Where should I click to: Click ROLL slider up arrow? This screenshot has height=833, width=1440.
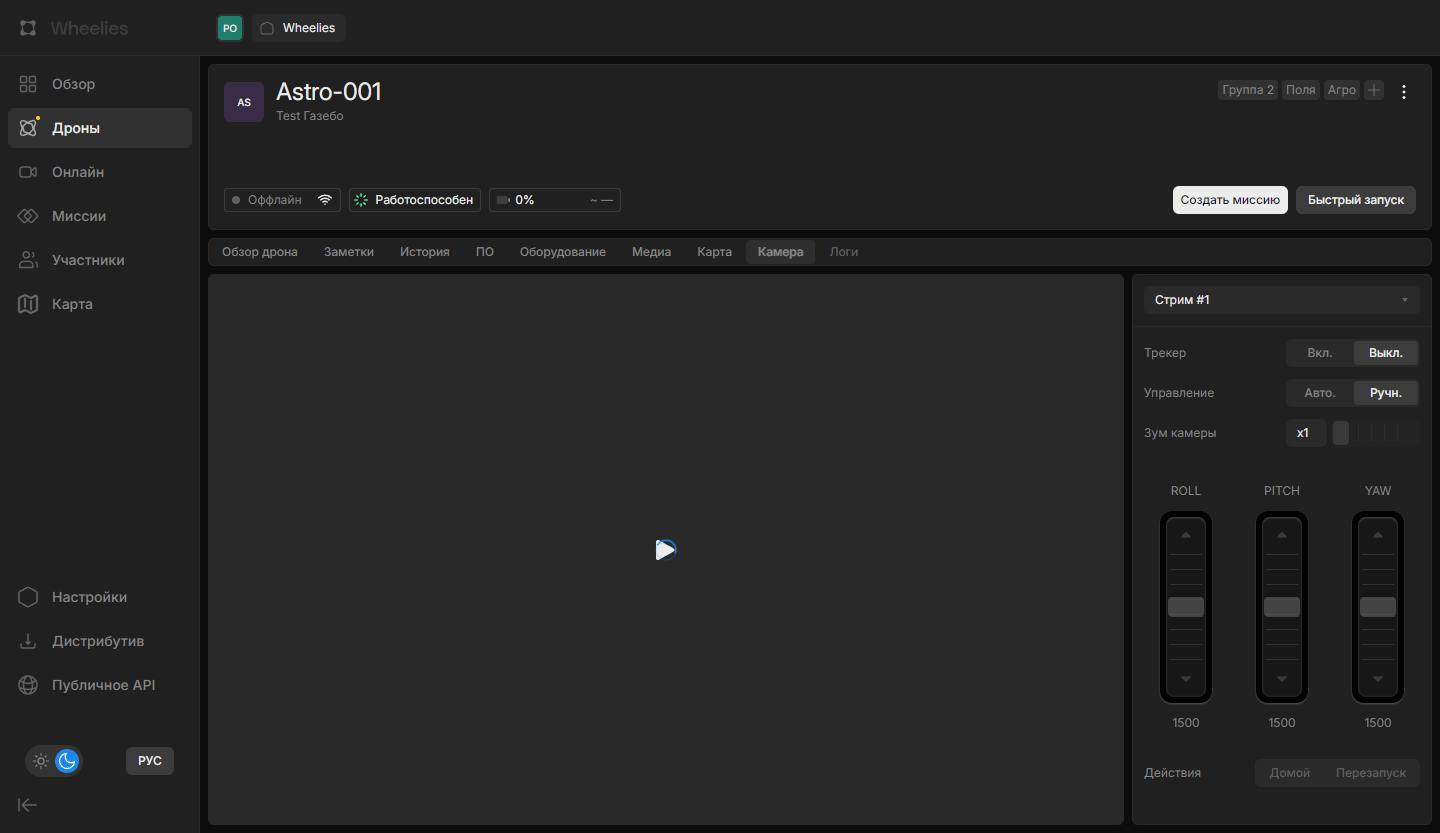click(x=1186, y=535)
